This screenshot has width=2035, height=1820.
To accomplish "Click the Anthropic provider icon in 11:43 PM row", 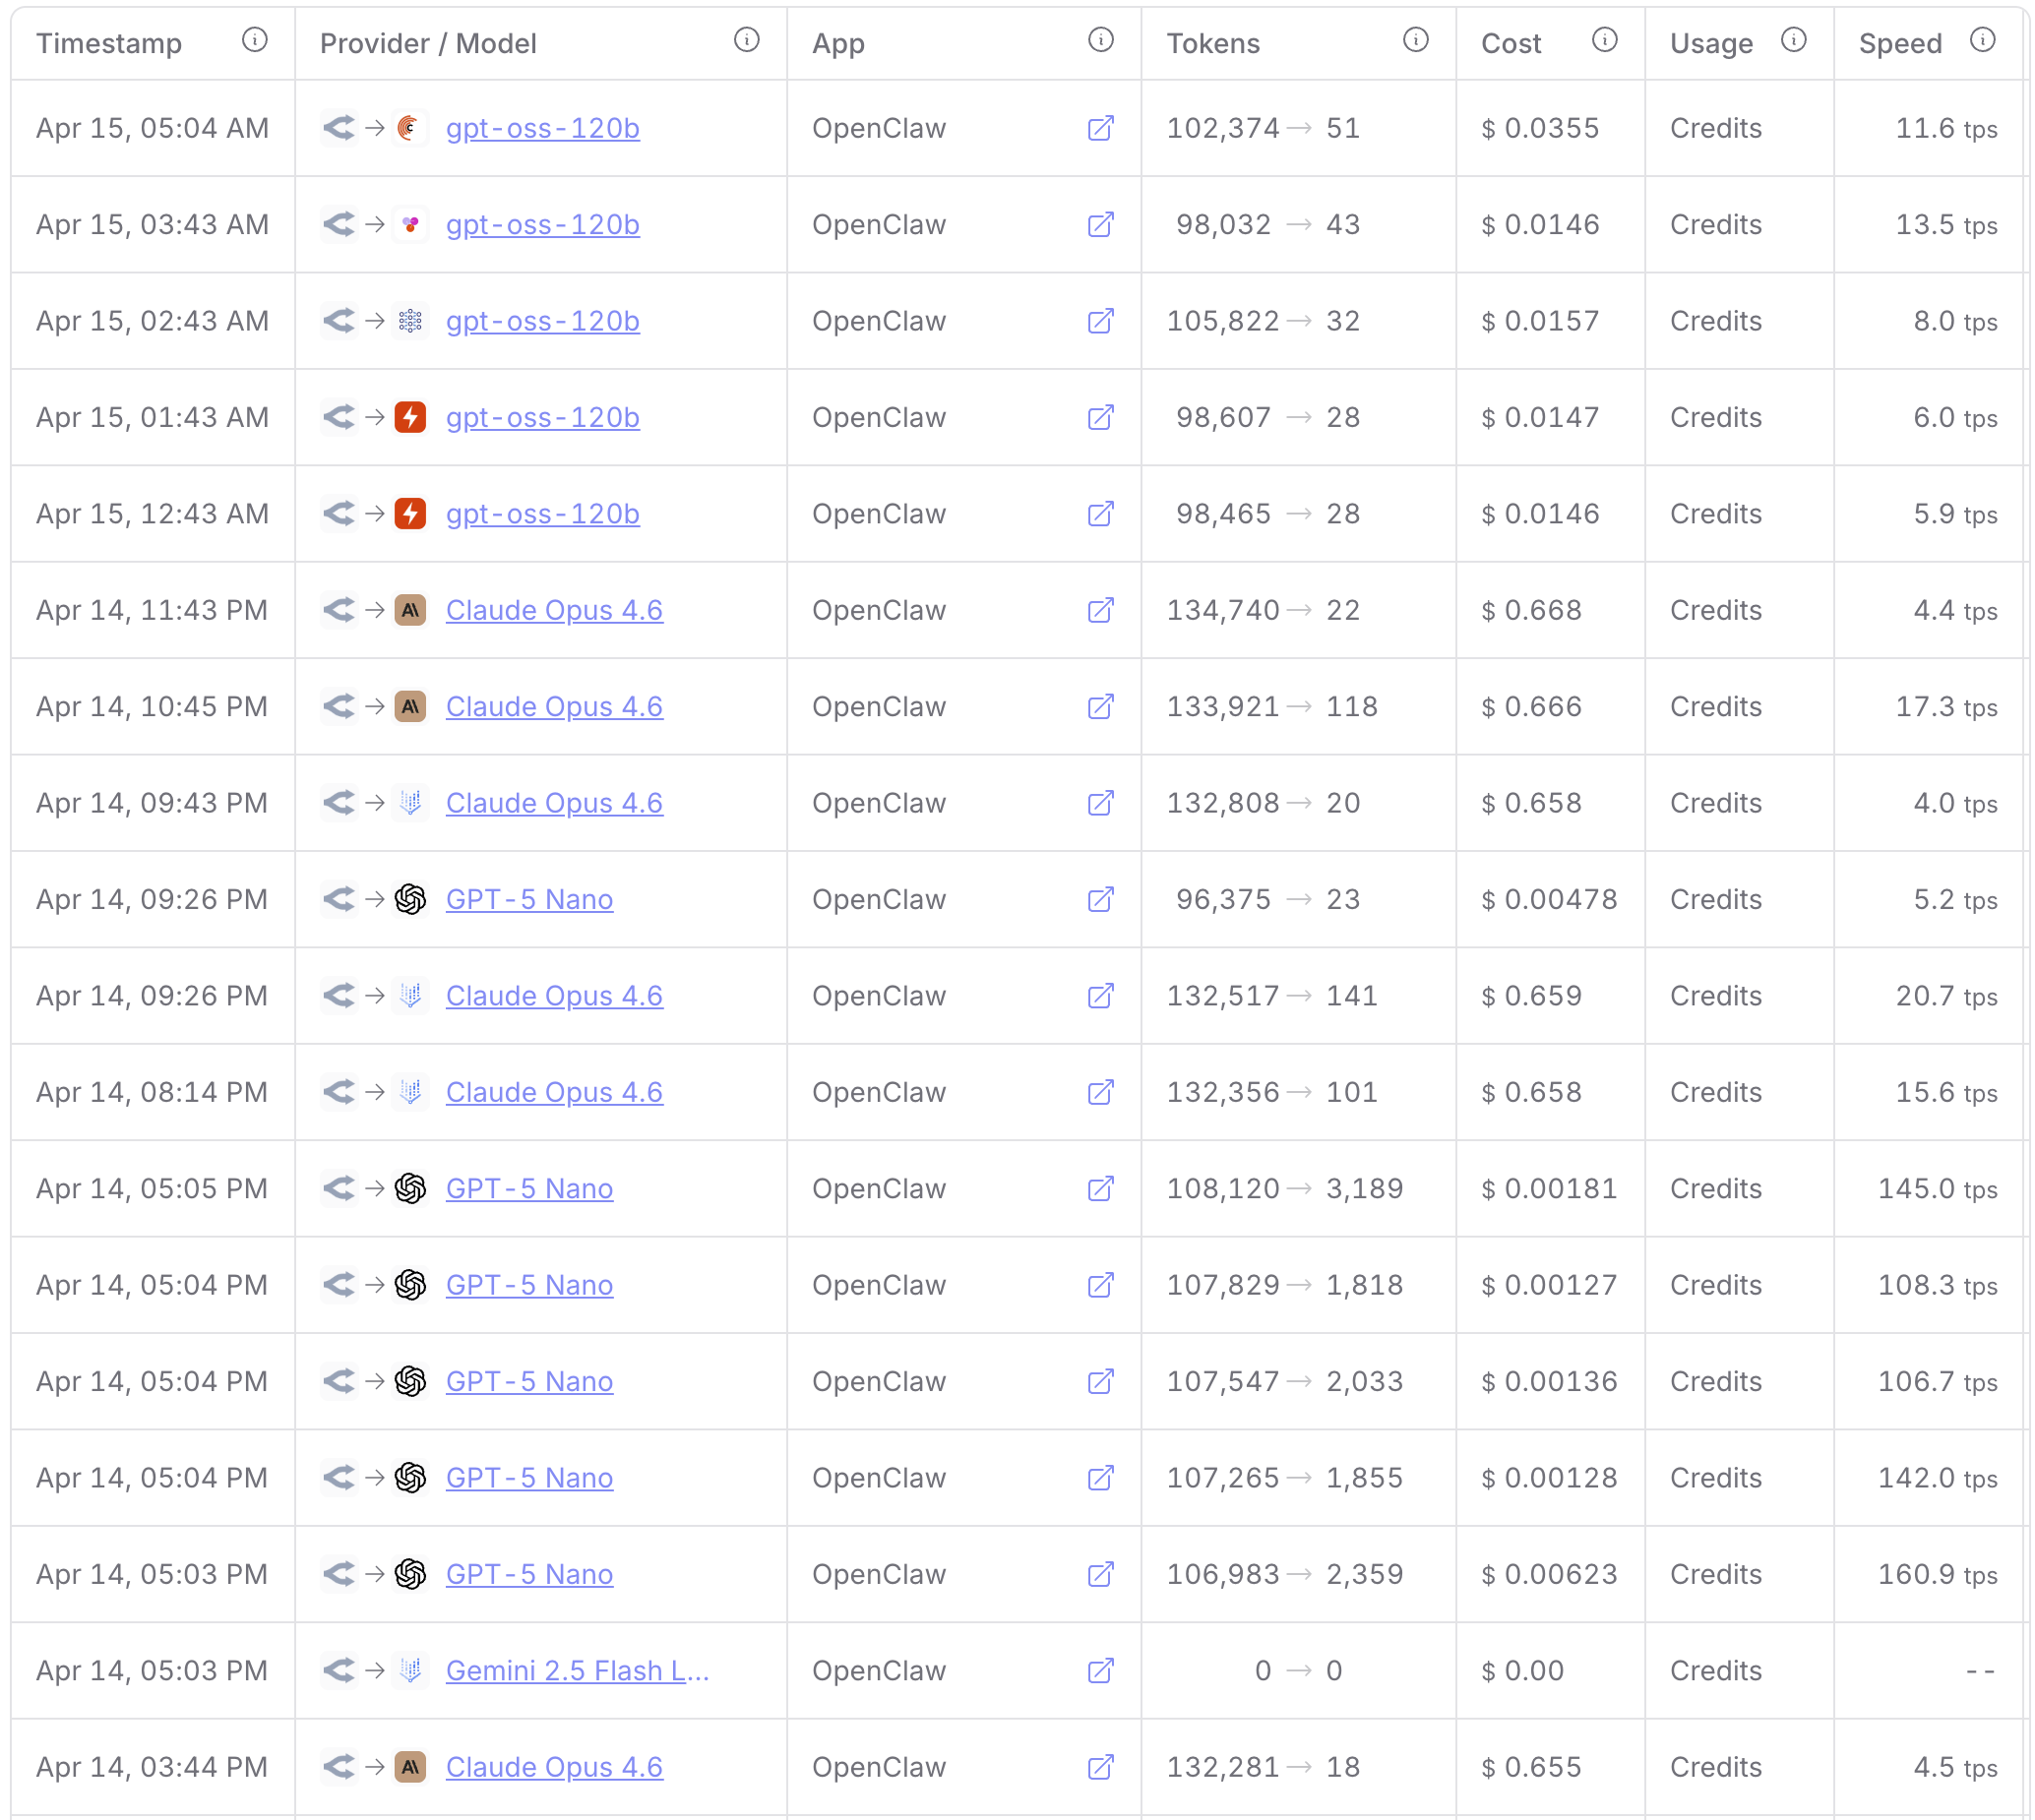I will point(410,610).
